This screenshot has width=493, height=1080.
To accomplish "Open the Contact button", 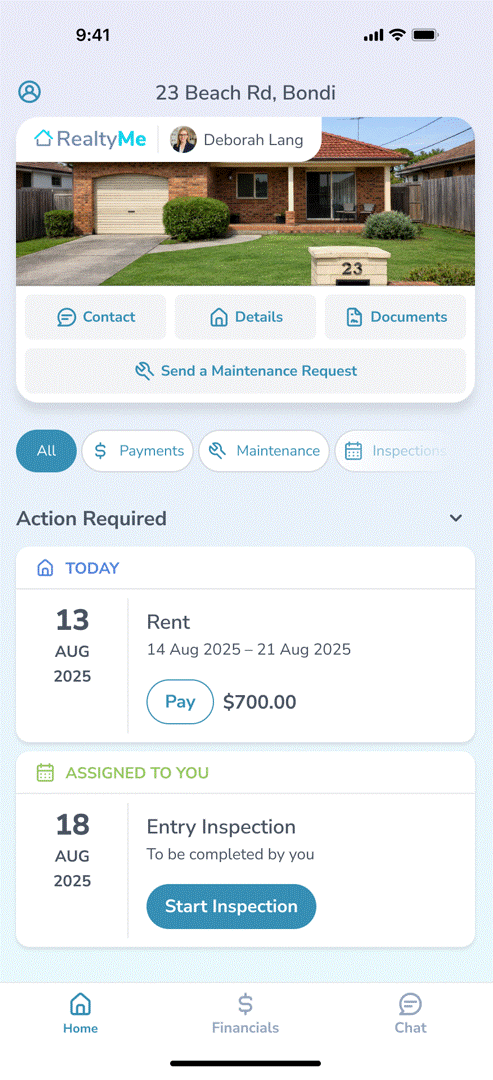I will click(96, 317).
